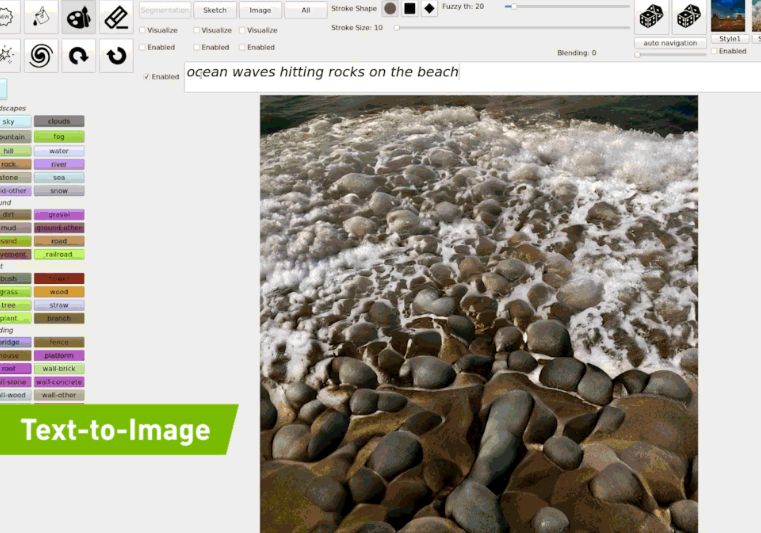Viewport: 761px width, 533px height.
Task: Click the Segmentation button
Action: point(165,10)
